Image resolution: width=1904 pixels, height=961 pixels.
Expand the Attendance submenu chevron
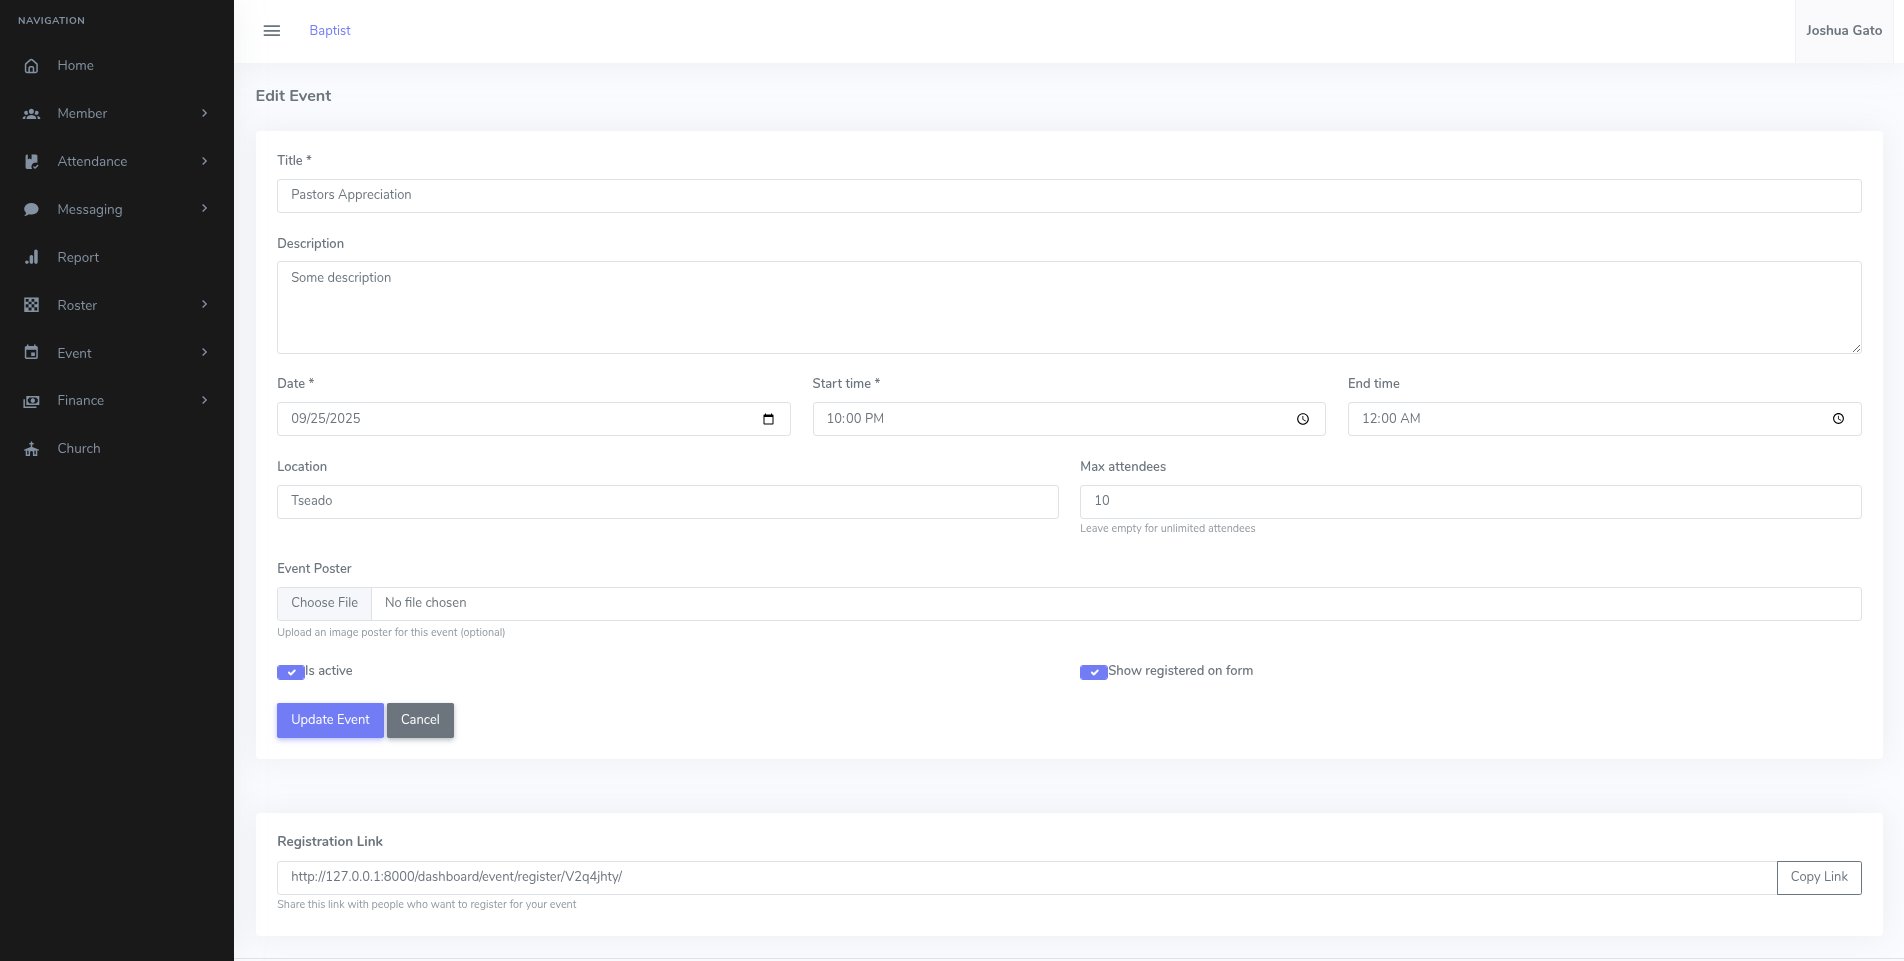pyautogui.click(x=204, y=161)
